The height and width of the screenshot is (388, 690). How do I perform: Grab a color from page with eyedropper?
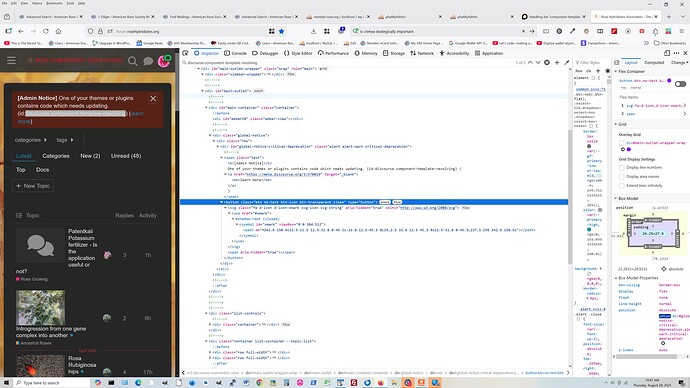tap(567, 62)
